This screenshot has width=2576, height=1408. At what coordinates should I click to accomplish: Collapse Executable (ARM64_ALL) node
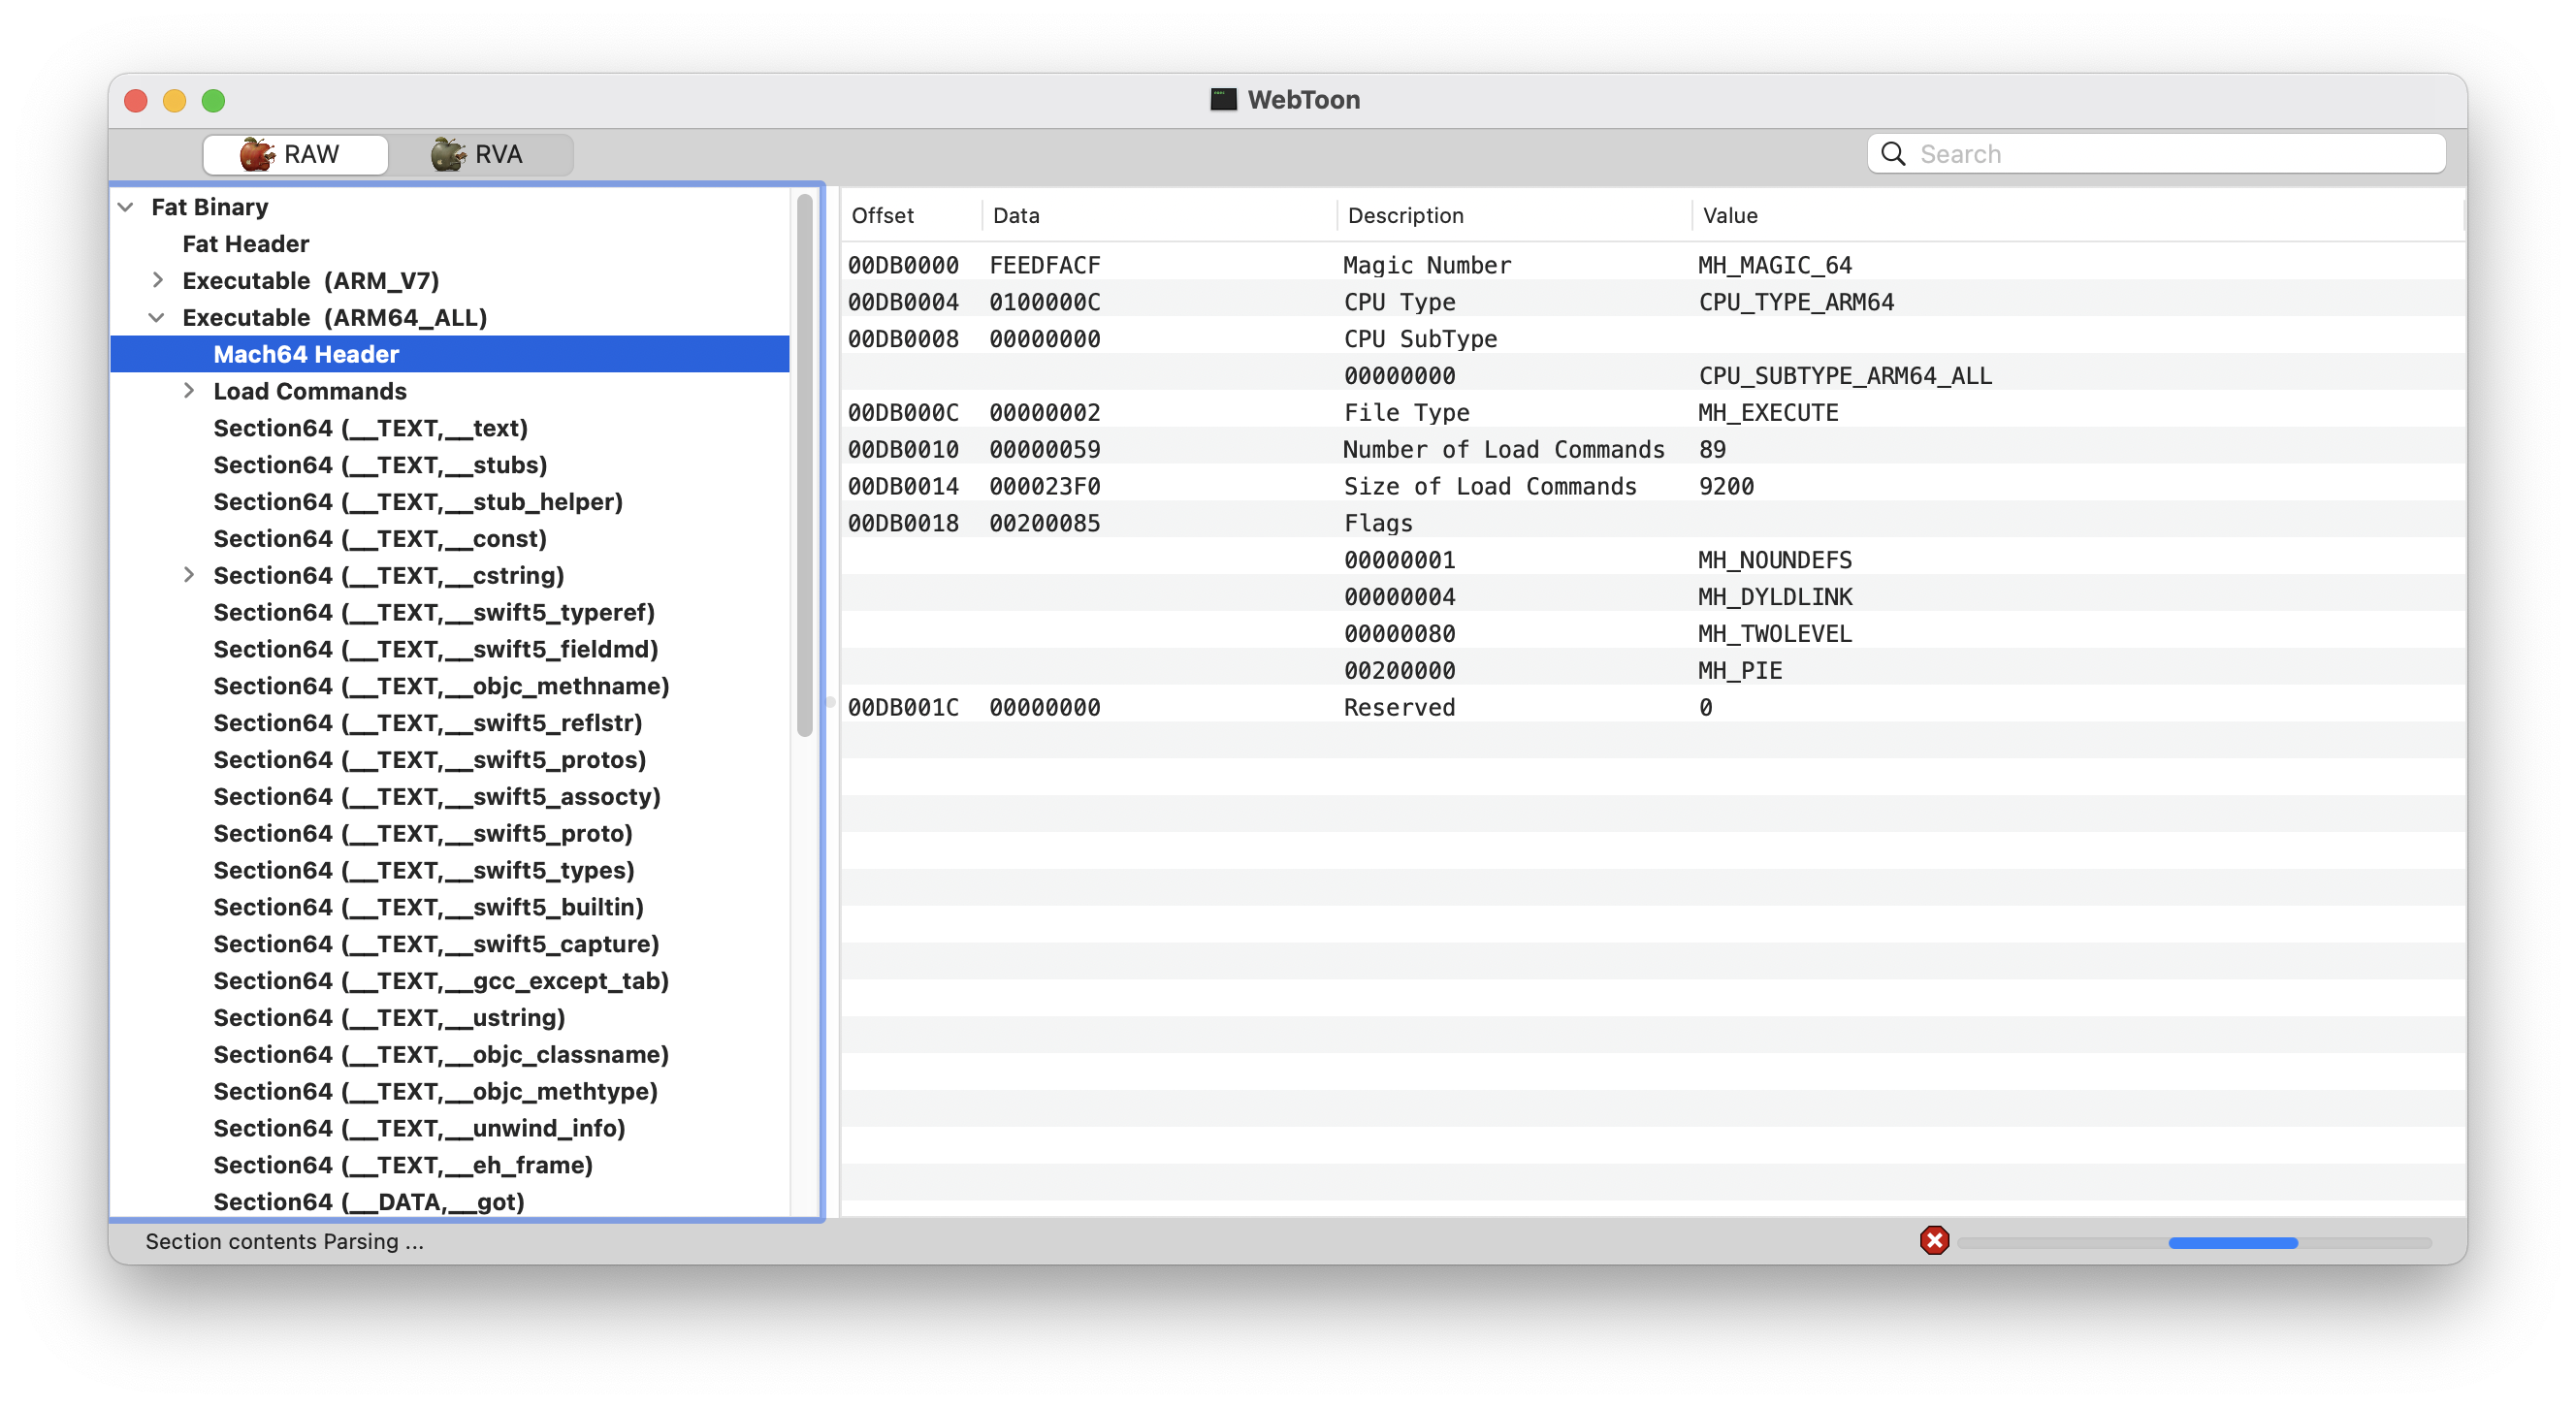(x=157, y=317)
